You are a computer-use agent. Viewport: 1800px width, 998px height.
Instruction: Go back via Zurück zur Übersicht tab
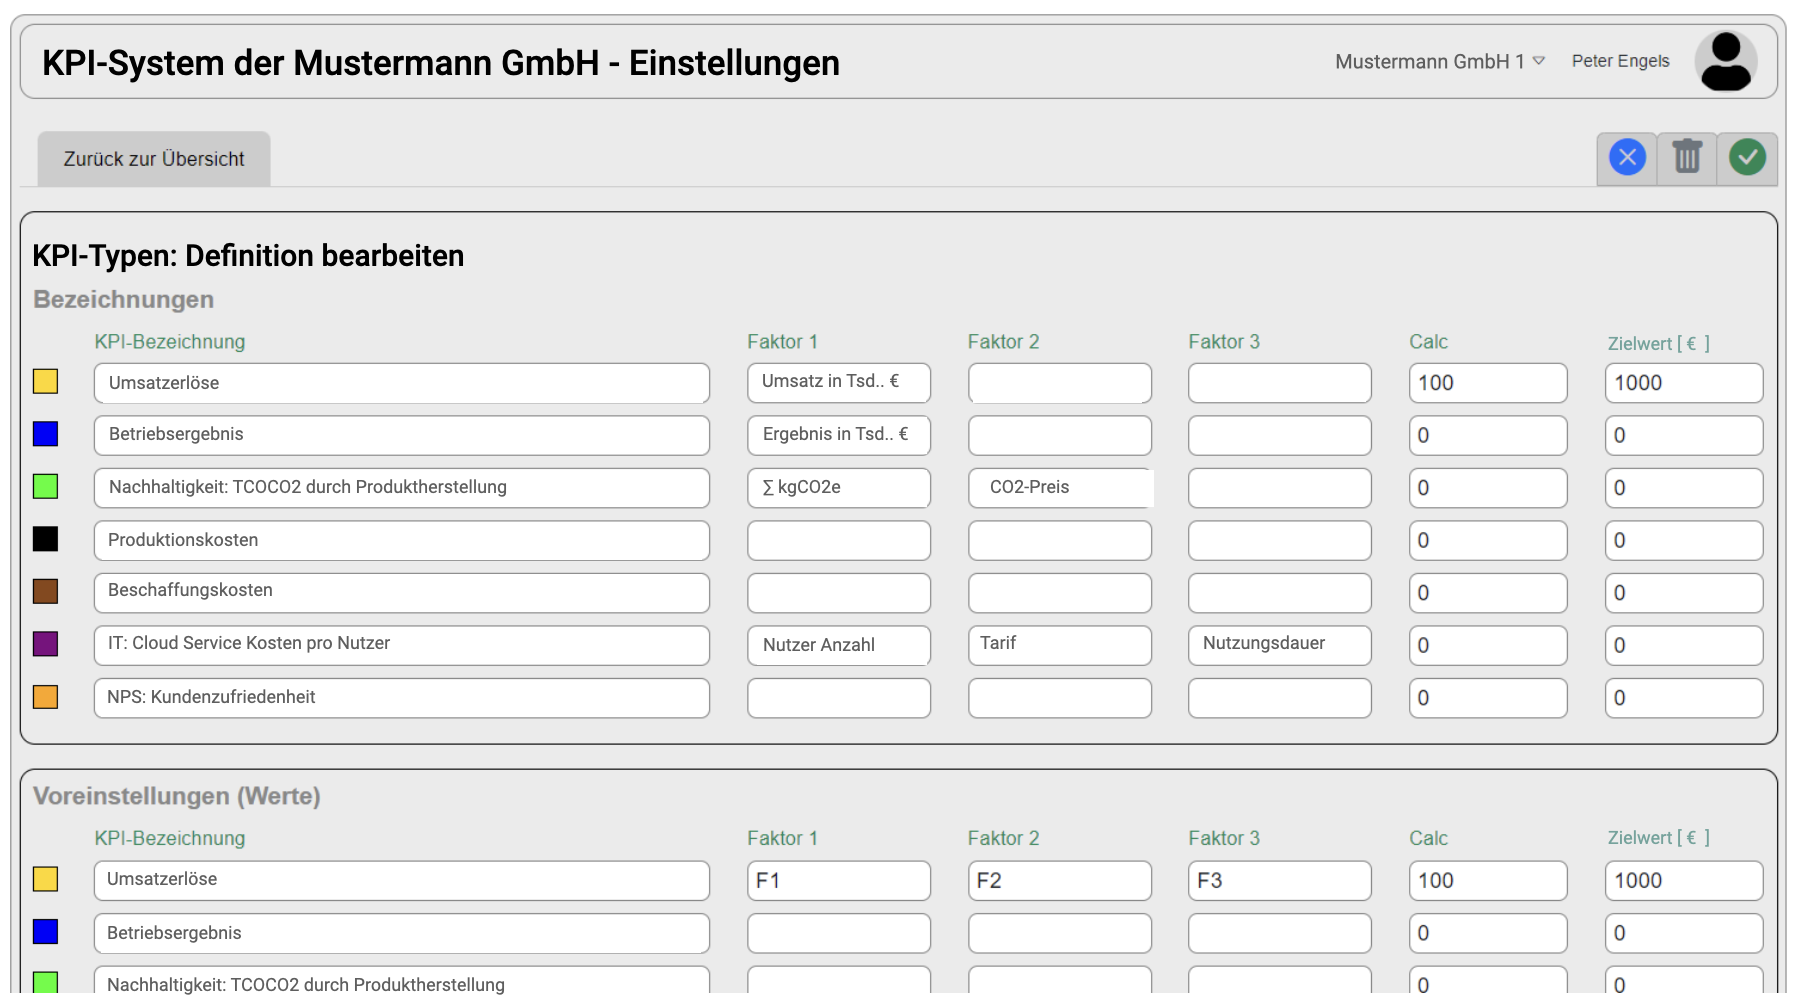pyautogui.click(x=154, y=159)
